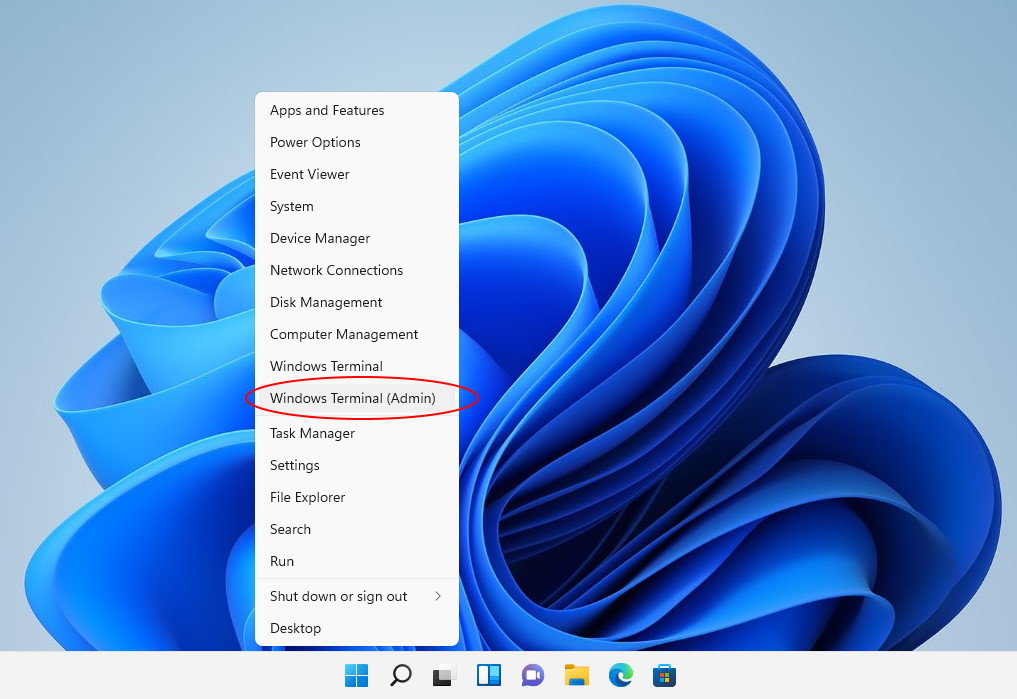Open Windows Terminal (Admin)
1017x699 pixels.
click(x=352, y=398)
